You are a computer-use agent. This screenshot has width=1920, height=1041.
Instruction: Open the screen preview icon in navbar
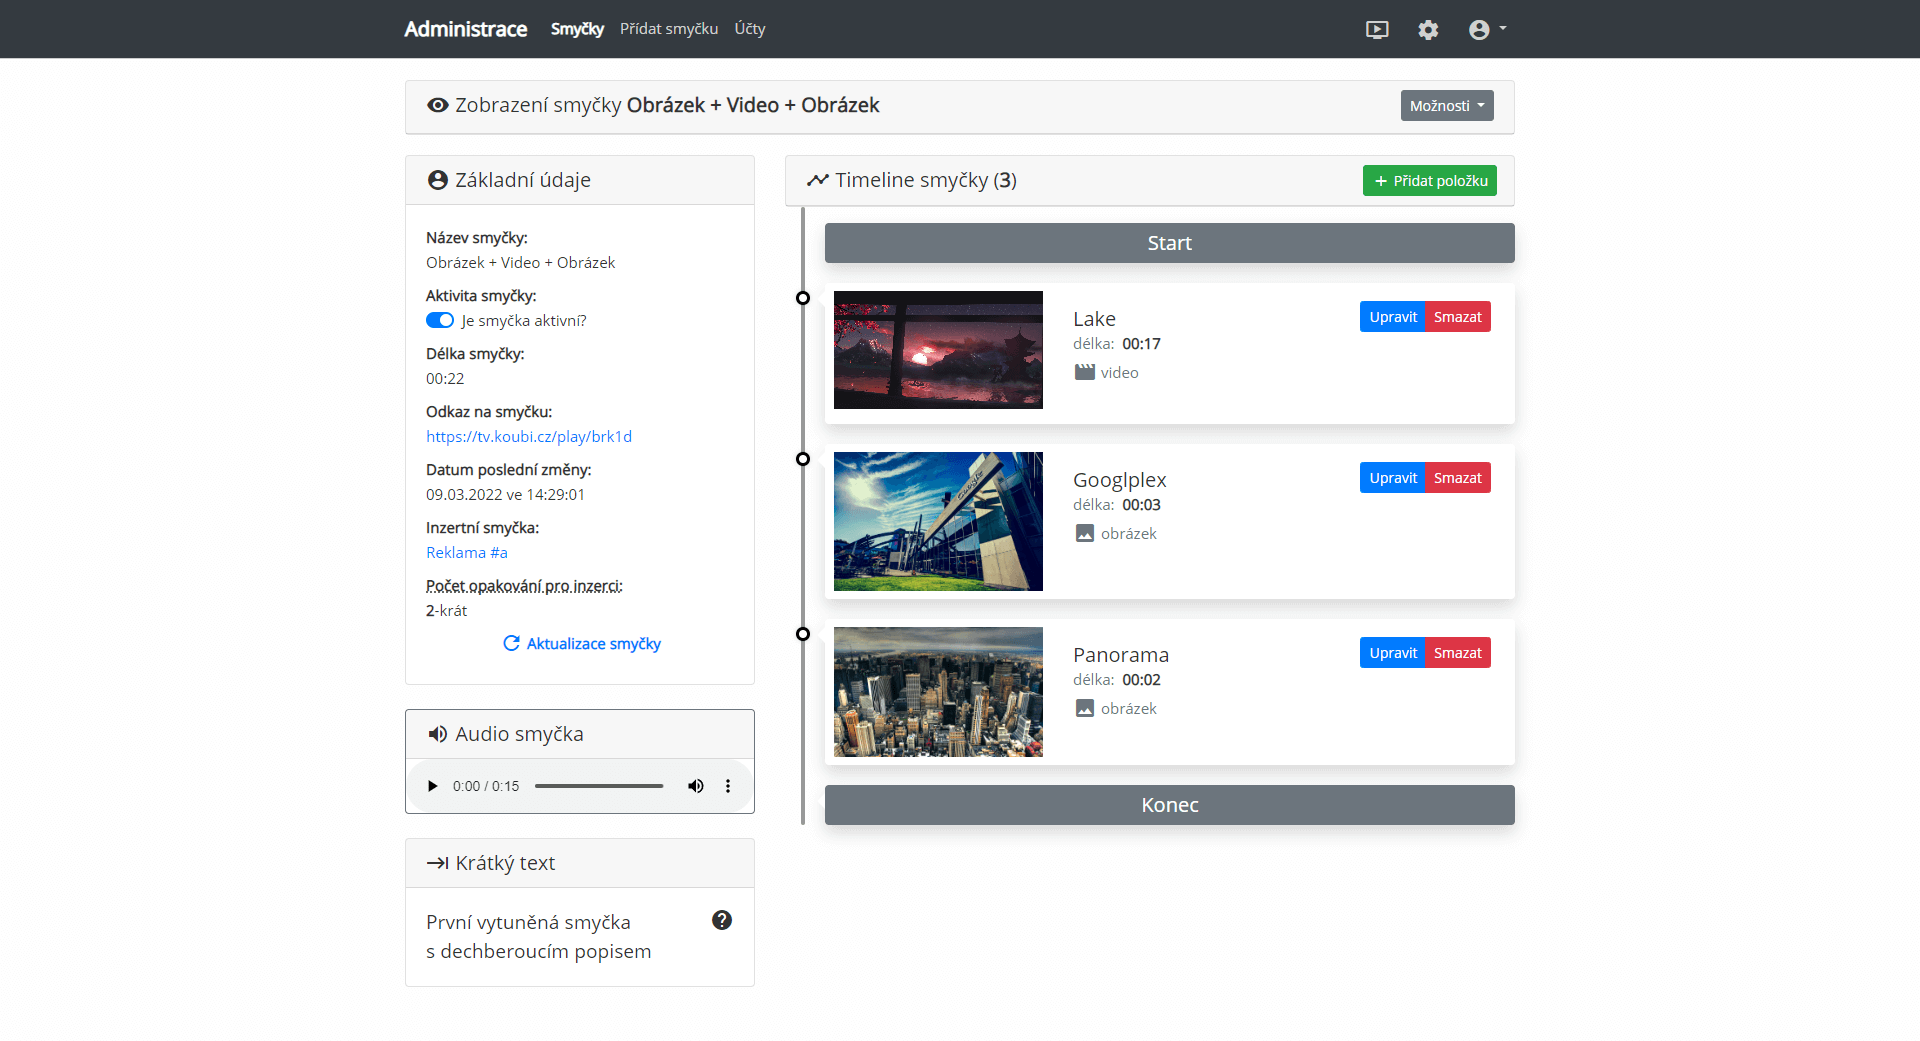[x=1377, y=30]
